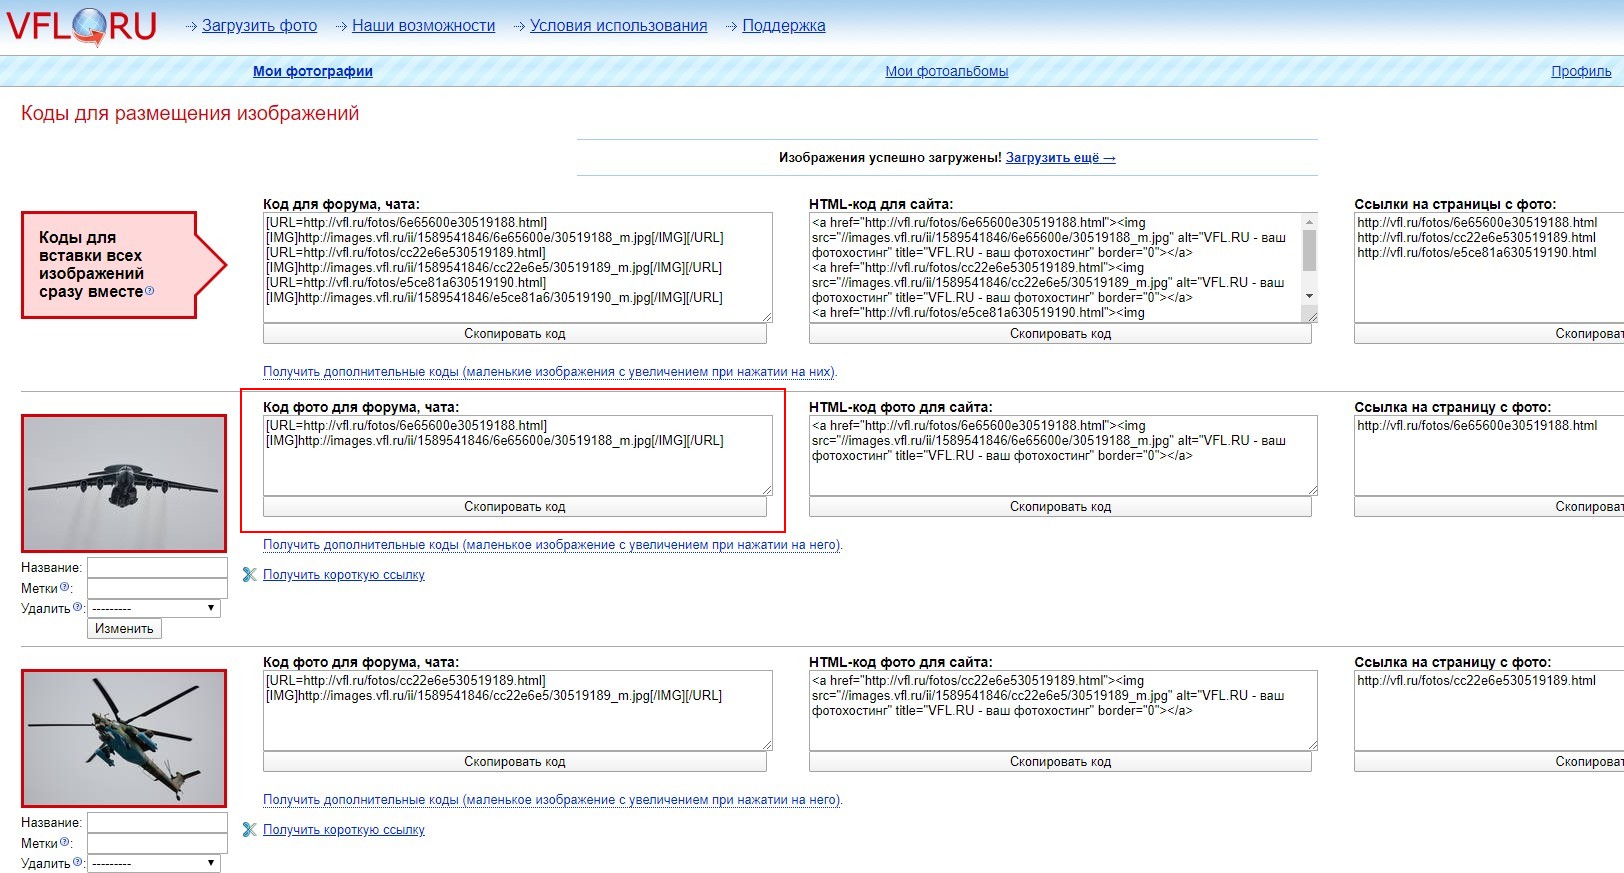
Task: Click help icon beside 'сразу вместе'
Action: tap(150, 291)
